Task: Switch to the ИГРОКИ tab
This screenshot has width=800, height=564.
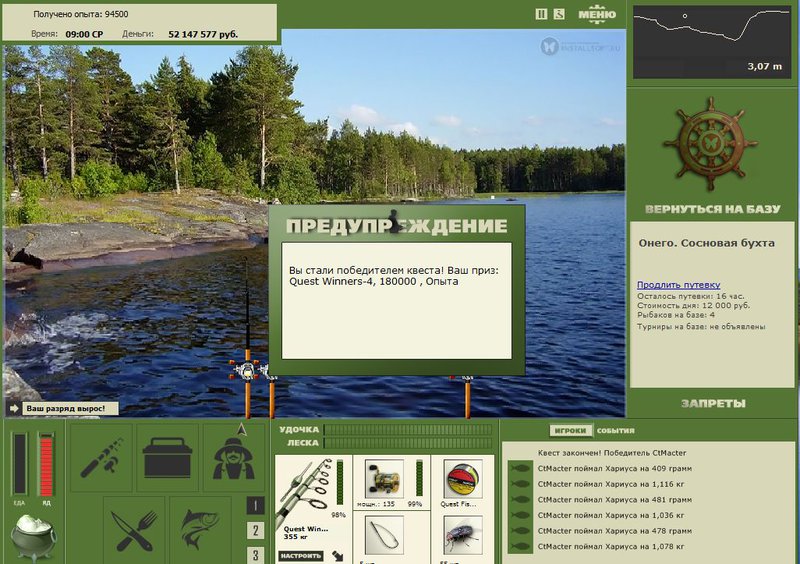Action: pos(570,431)
